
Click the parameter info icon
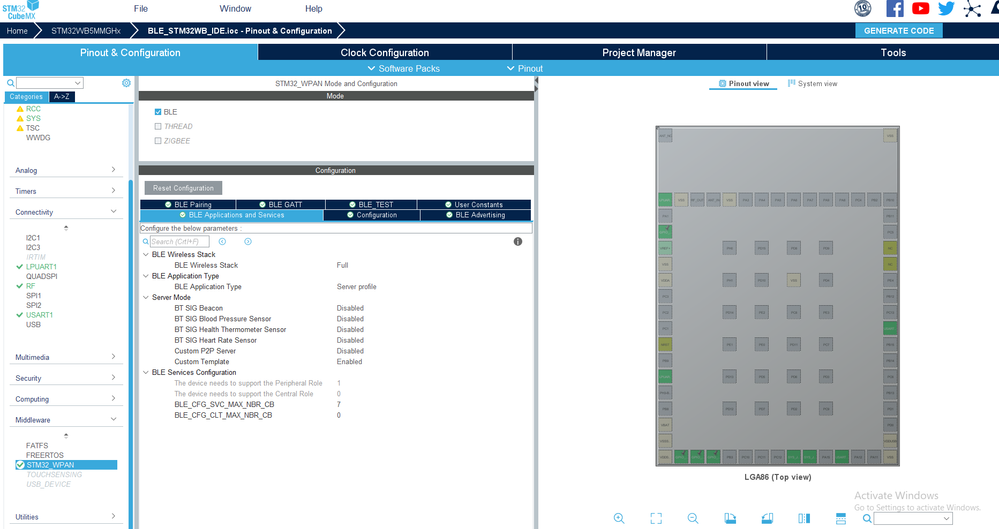coord(518,242)
